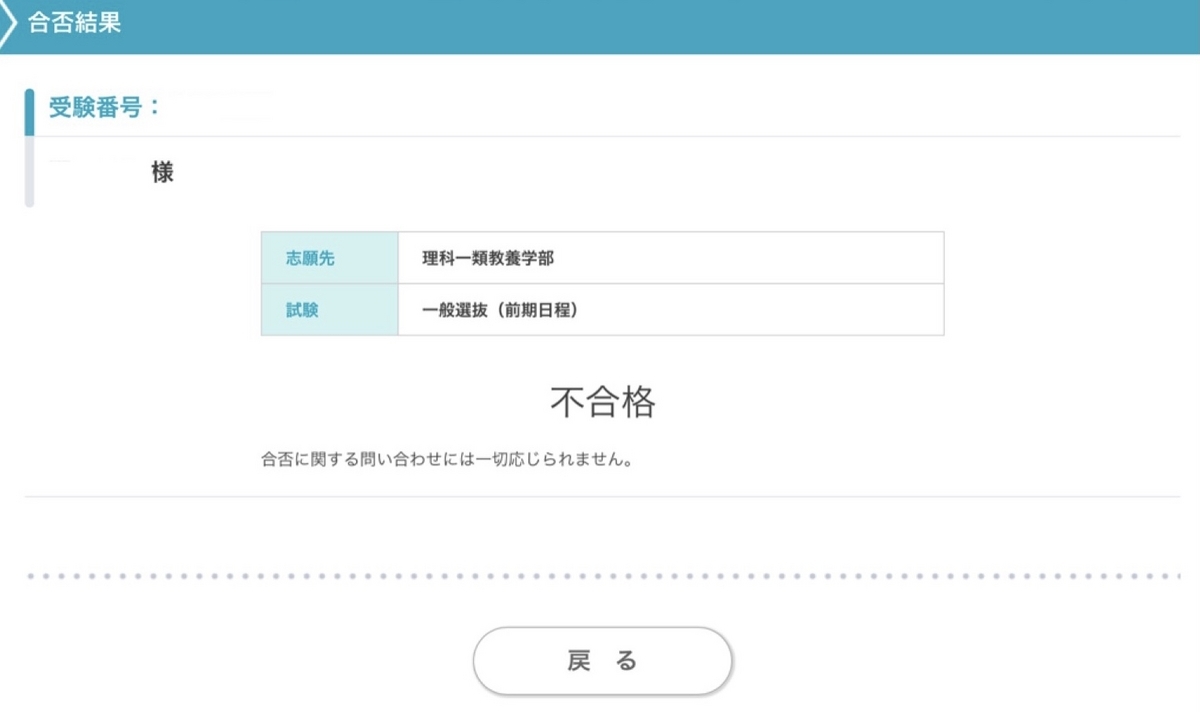Click the blue vertical accent bar by 受験番号
This screenshot has height=712, width=1200.
[x=29, y=112]
